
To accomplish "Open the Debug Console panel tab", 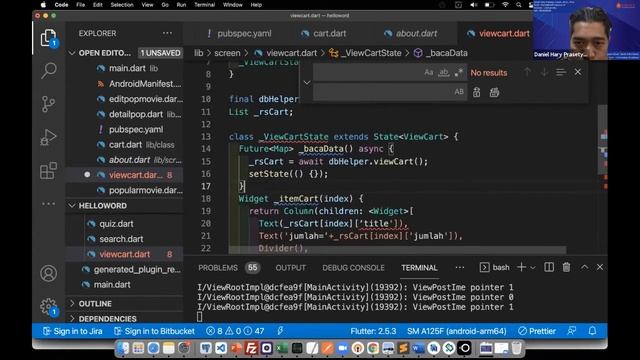I will tap(353, 268).
